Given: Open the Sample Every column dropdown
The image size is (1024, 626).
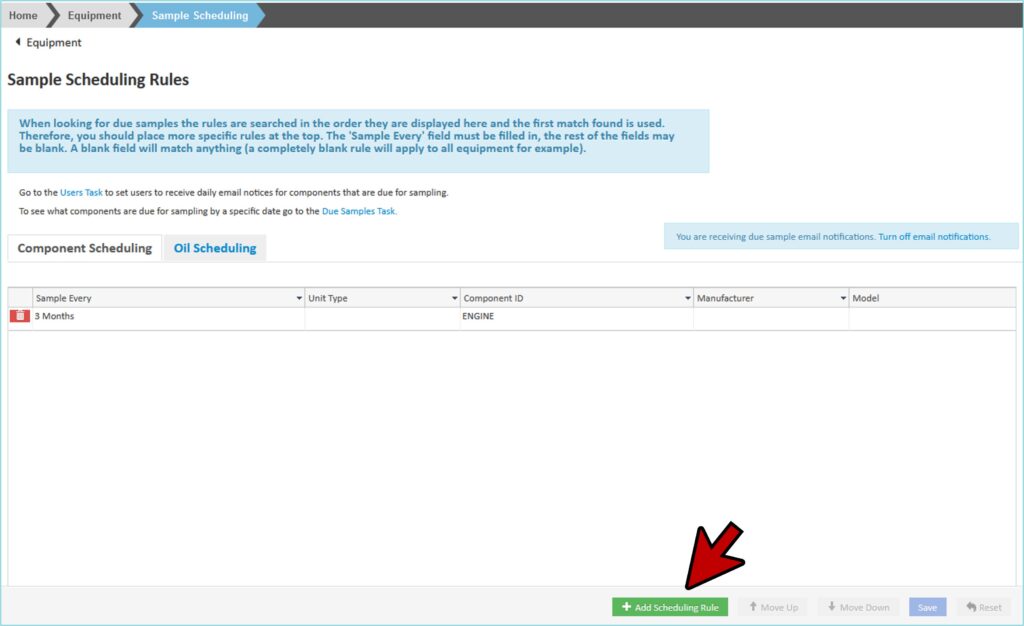Looking at the screenshot, I should pyautogui.click(x=299, y=298).
